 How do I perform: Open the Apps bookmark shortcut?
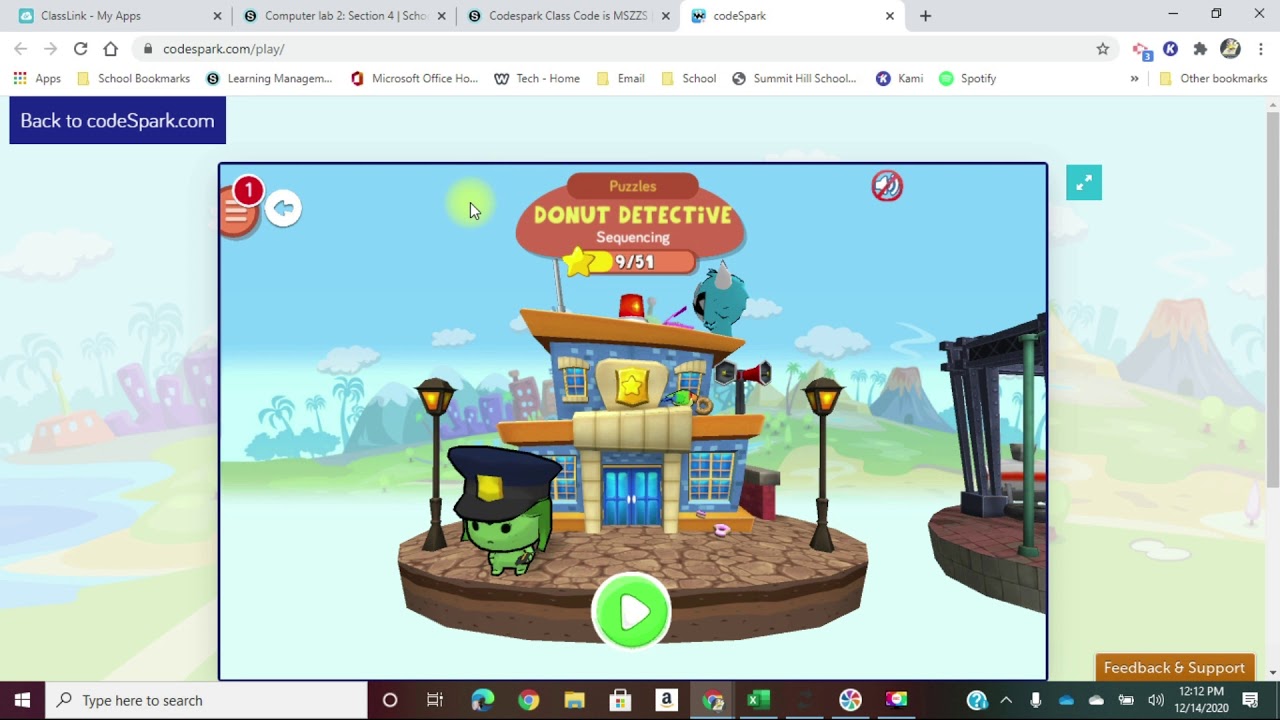(37, 78)
